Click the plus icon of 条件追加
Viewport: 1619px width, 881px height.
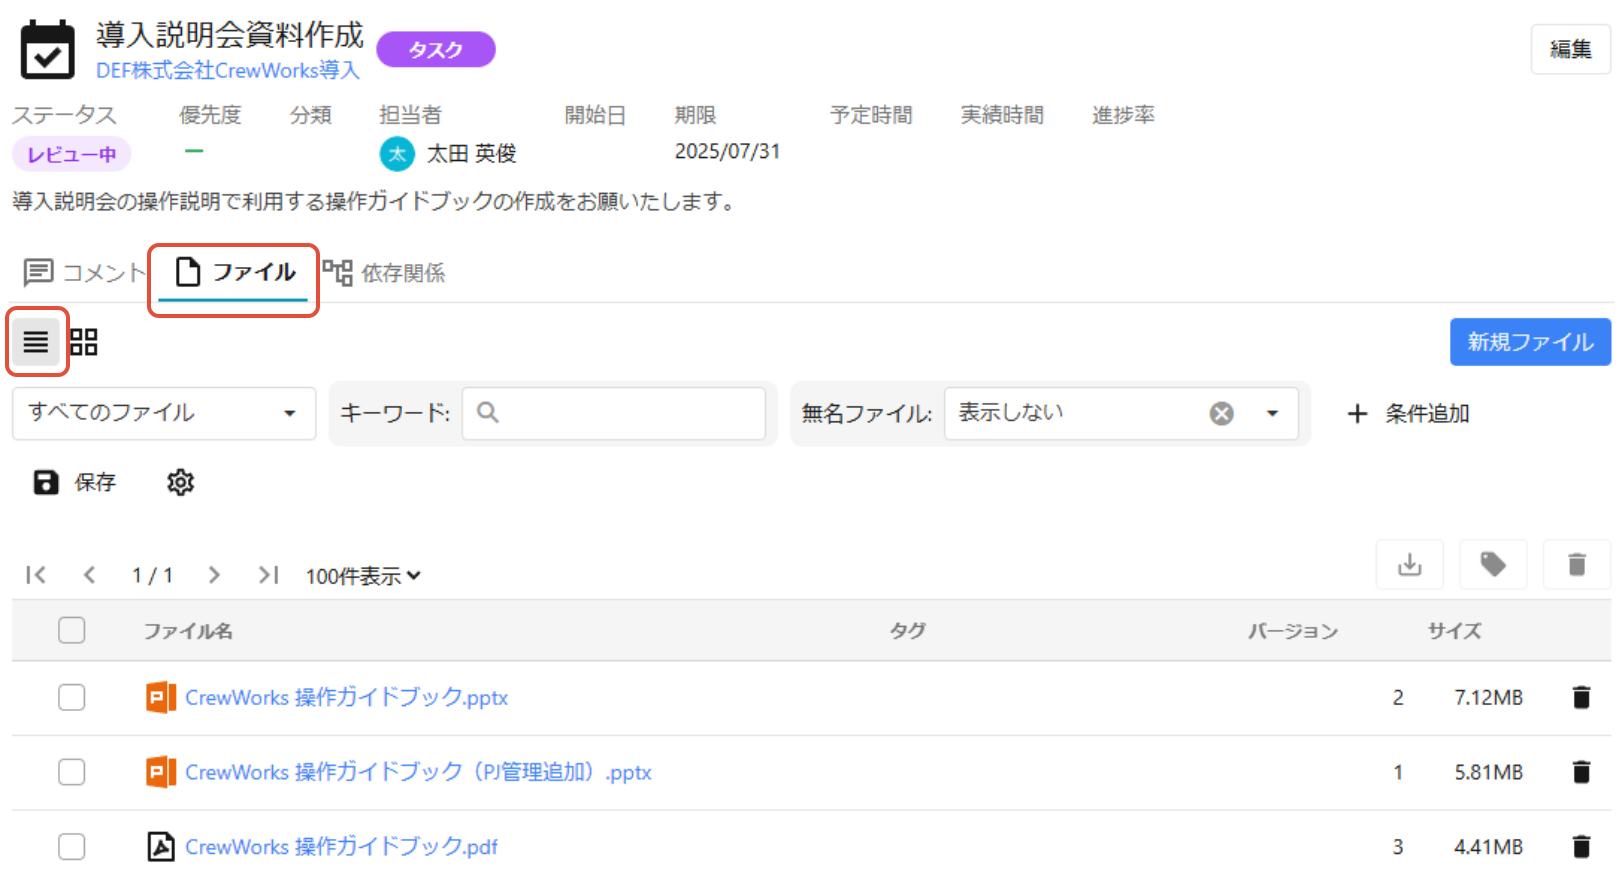(1357, 413)
